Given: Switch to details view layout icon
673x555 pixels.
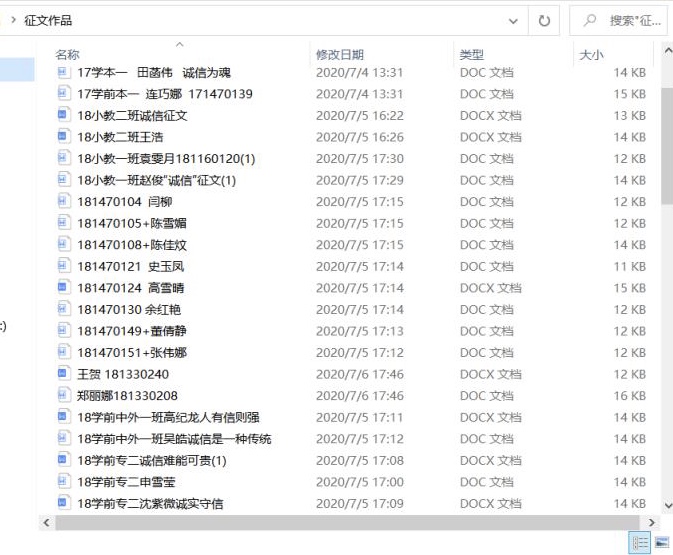Looking at the screenshot, I should (640, 542).
